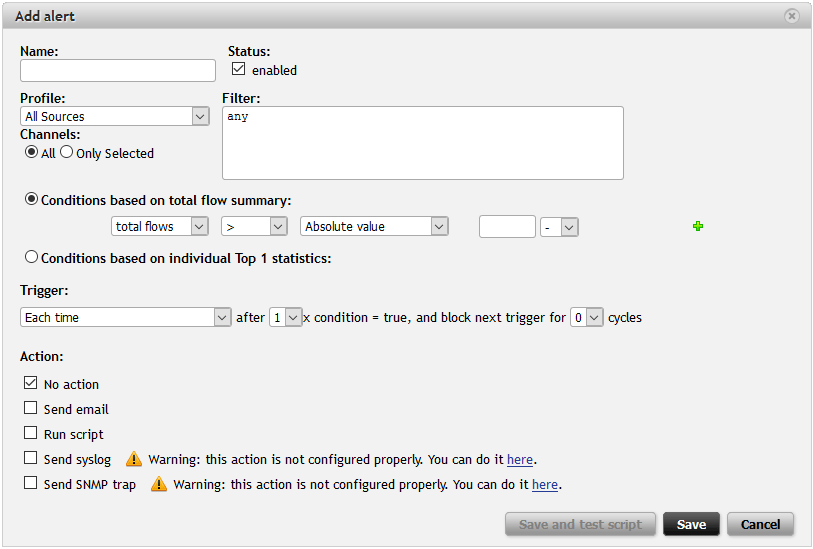Image resolution: width=813 pixels, height=549 pixels.
Task: Open the block cycles count dropdown
Action: (587, 317)
